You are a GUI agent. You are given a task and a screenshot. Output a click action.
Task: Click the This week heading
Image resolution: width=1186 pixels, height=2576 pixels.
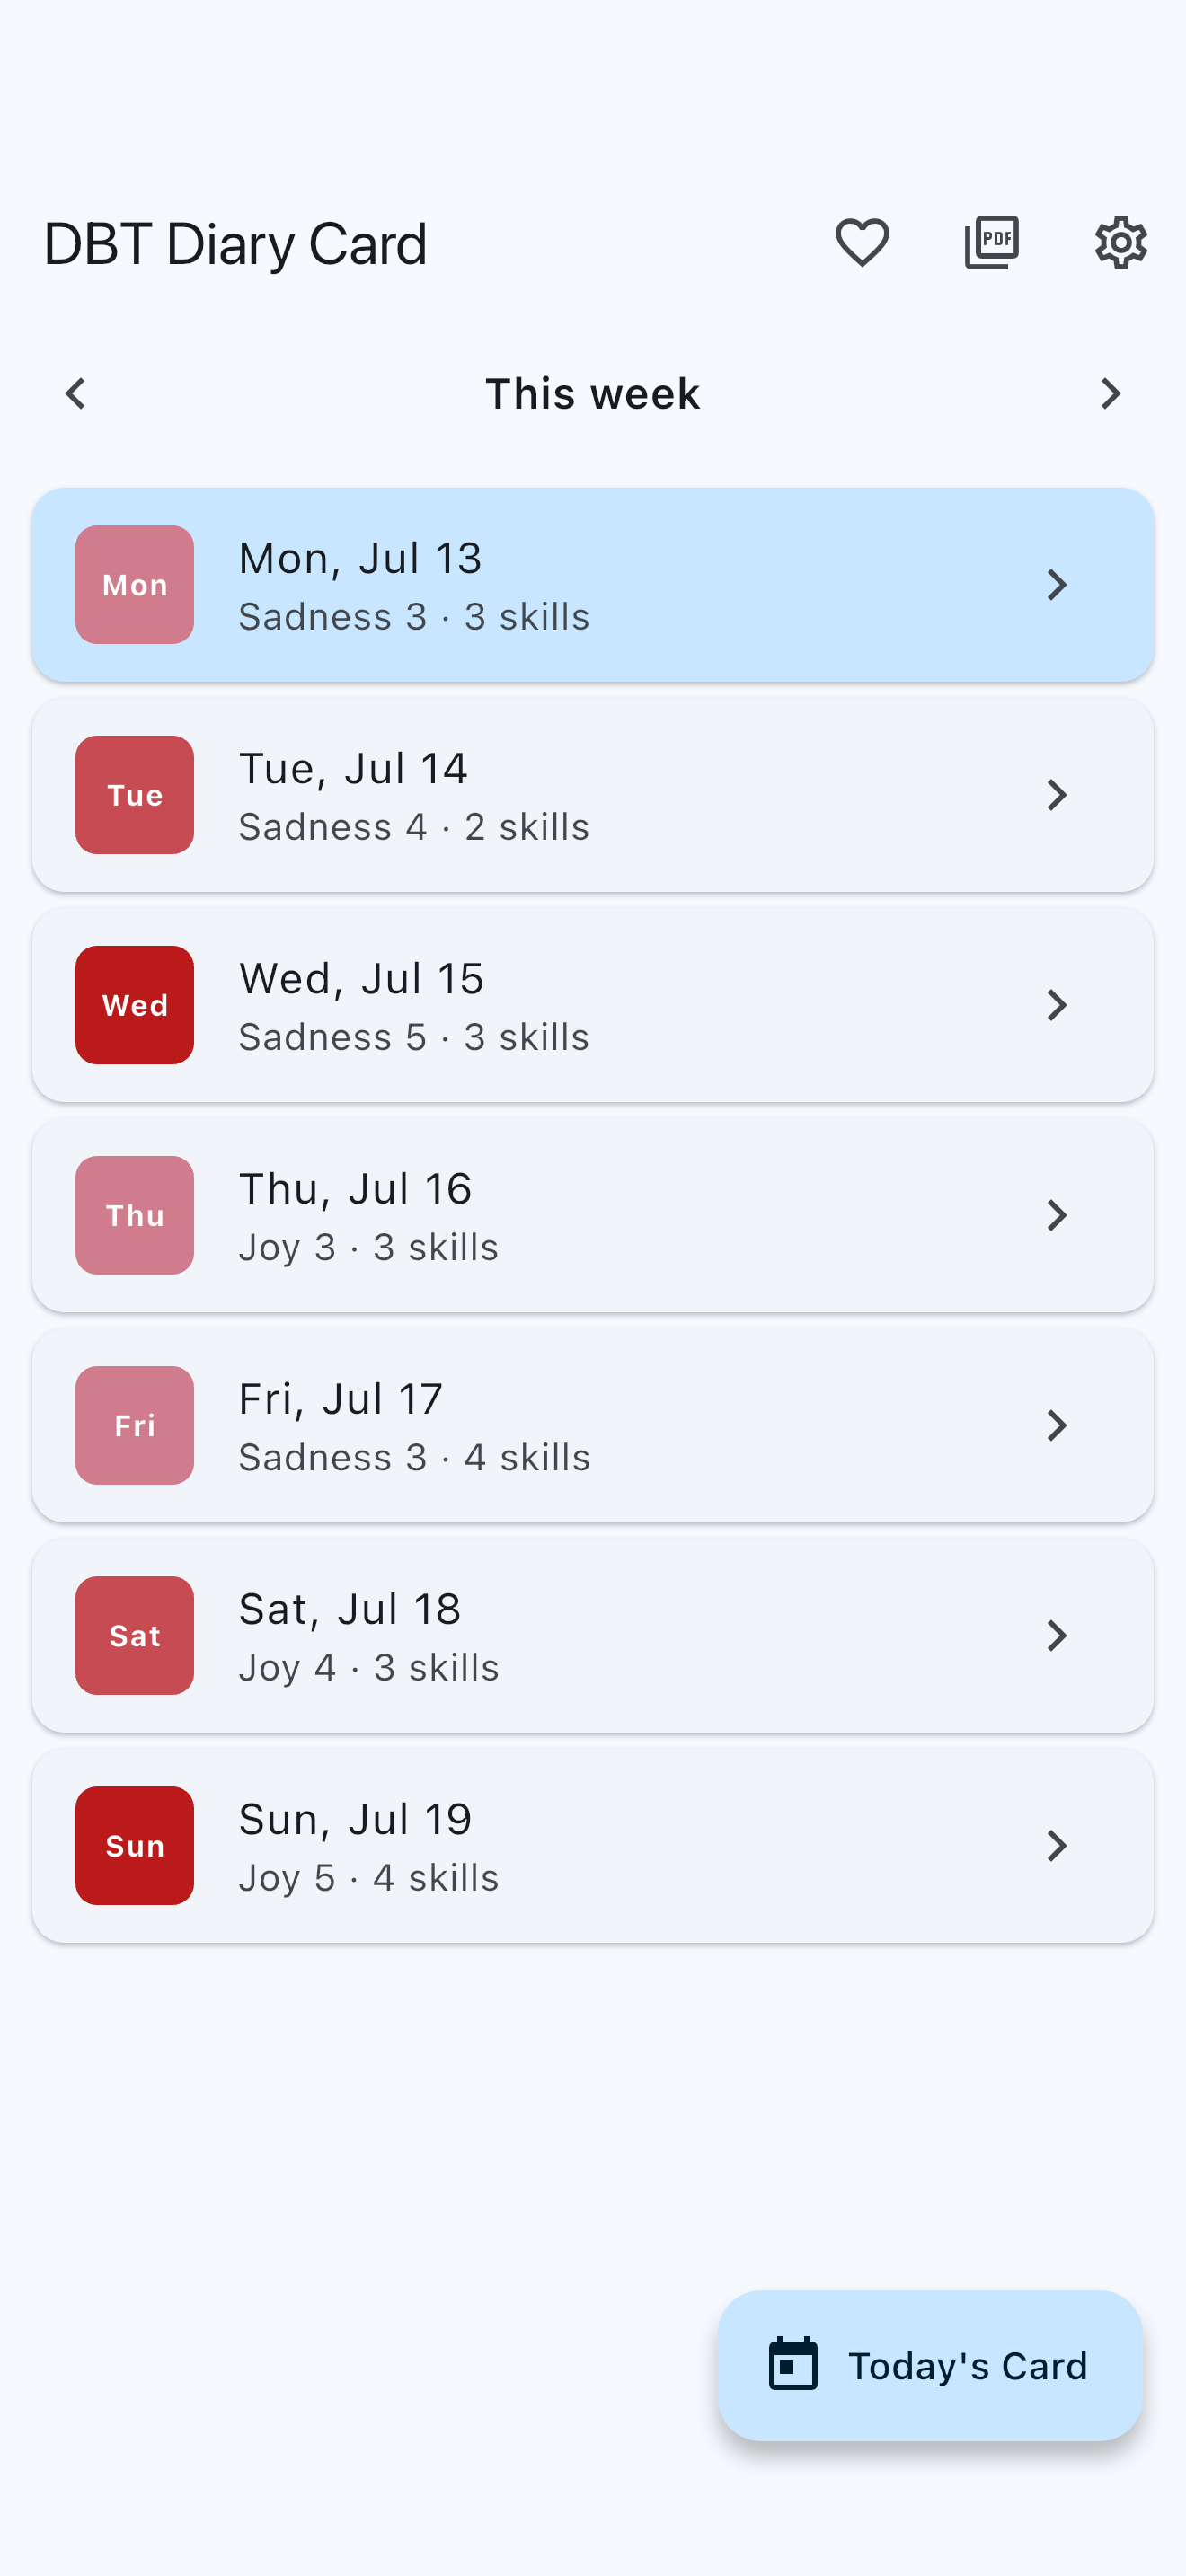593,394
